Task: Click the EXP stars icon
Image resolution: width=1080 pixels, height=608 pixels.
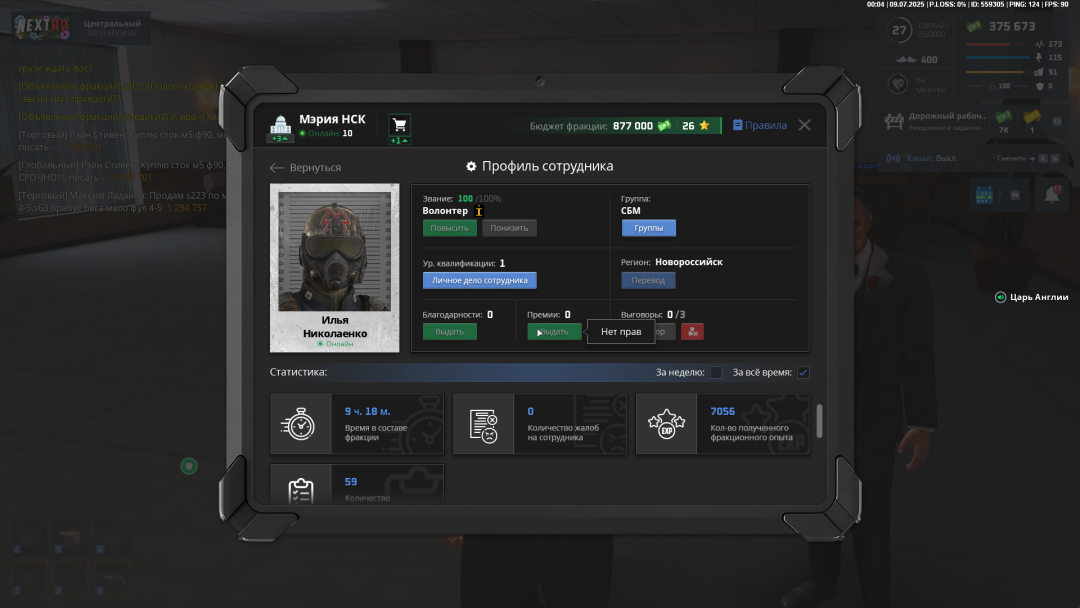Action: pos(666,424)
